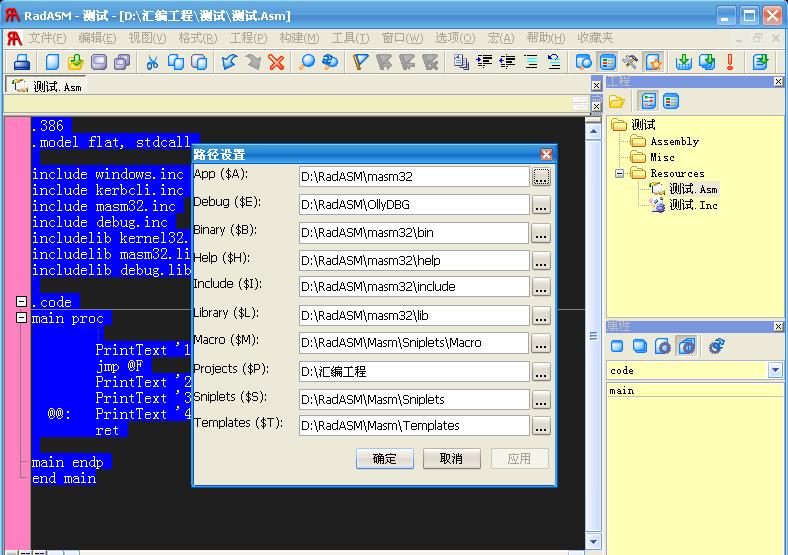Image resolution: width=788 pixels, height=555 pixels.
Task: Toggle the third properties panel filter button
Action: point(663,346)
